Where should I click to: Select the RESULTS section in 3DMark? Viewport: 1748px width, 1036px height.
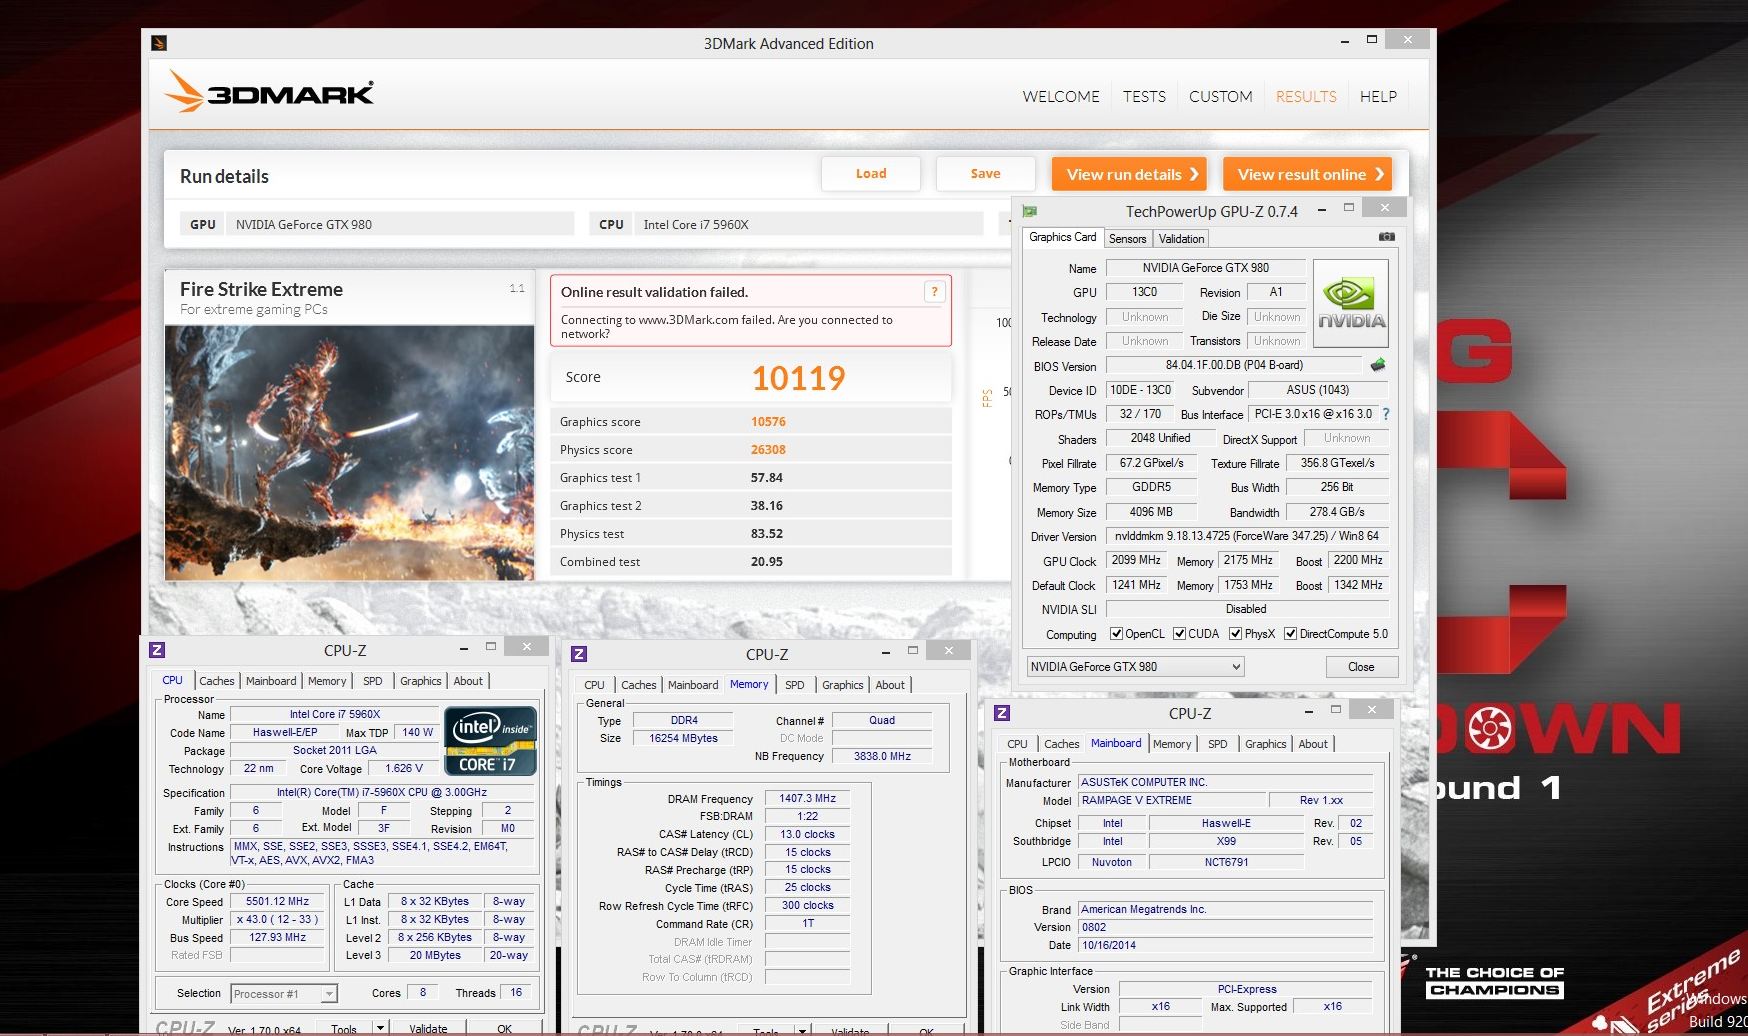1306,97
